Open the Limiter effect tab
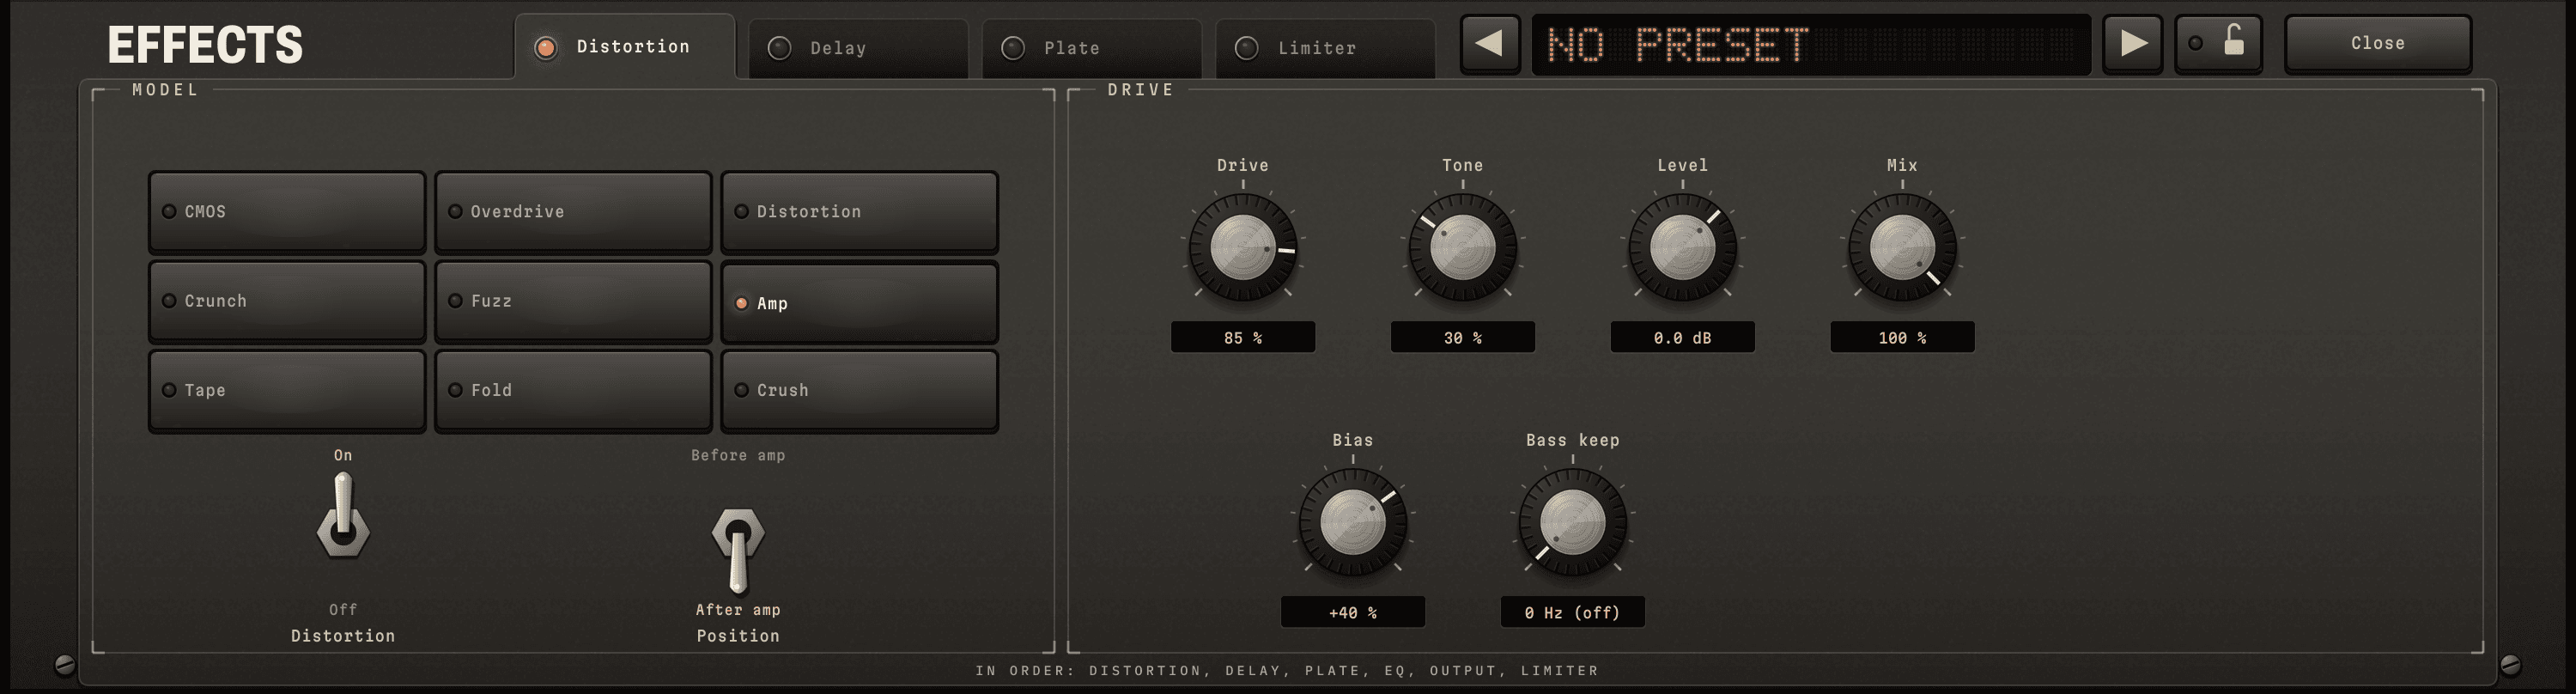2576x694 pixels. [x=1325, y=48]
